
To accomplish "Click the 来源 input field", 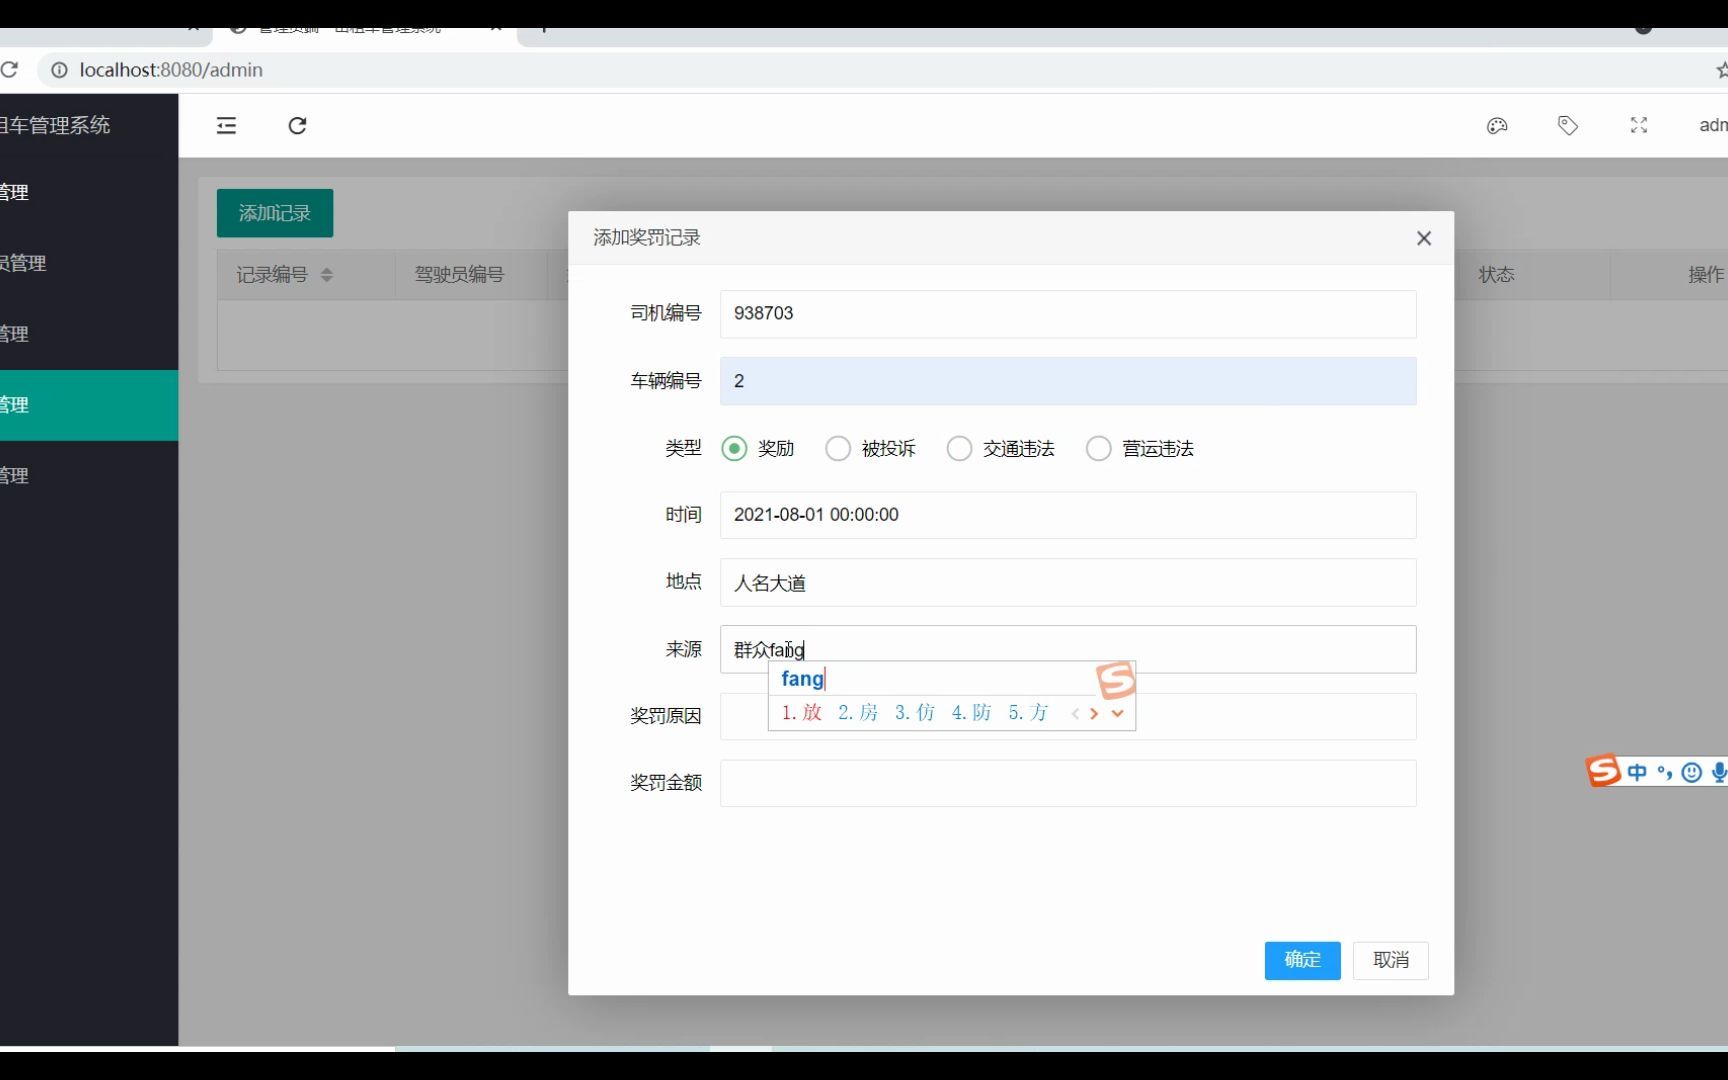I will click(1068, 649).
